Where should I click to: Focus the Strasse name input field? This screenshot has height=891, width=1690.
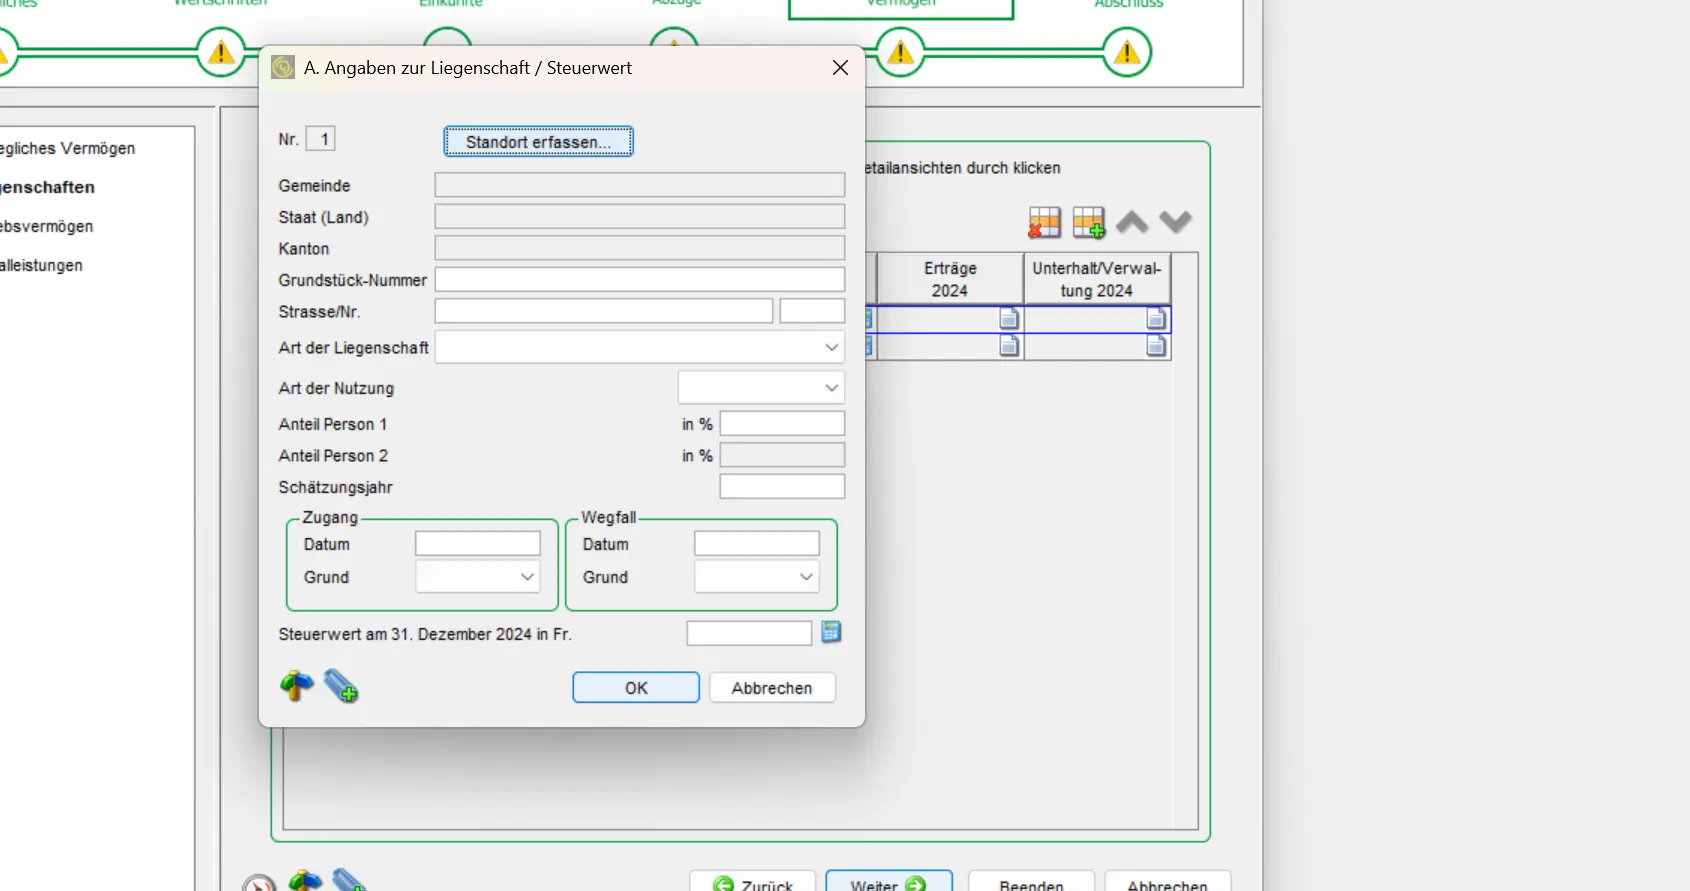(x=604, y=311)
